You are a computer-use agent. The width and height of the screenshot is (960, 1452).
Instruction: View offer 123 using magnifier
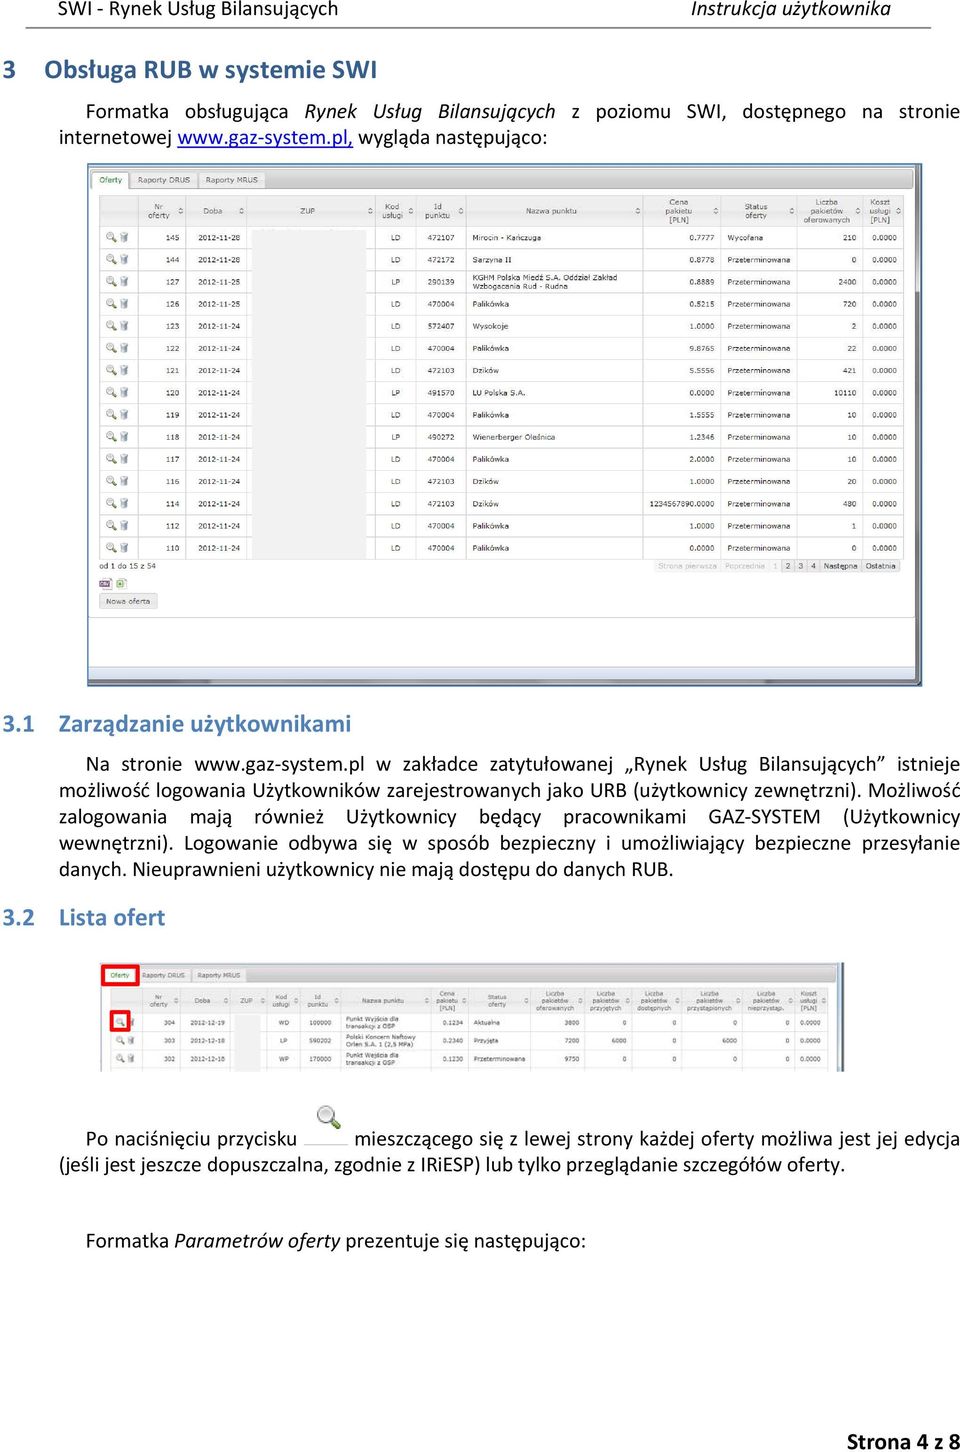[x=111, y=325]
